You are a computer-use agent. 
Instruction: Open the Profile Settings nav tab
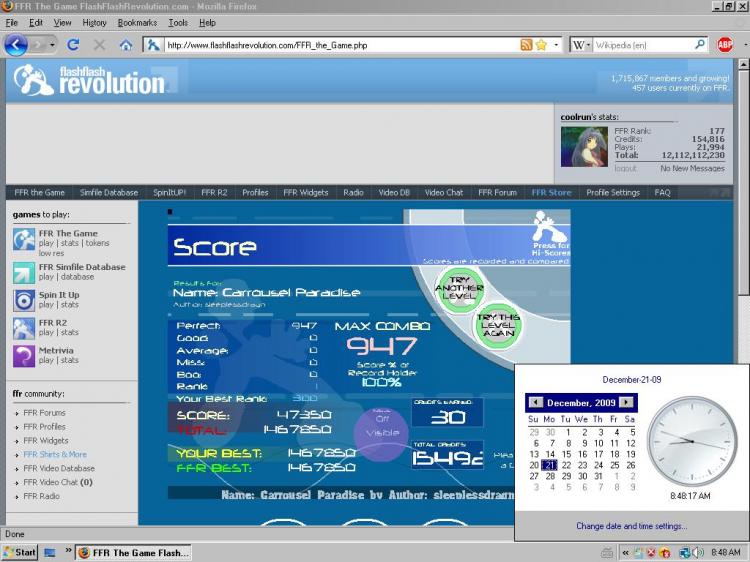613,192
